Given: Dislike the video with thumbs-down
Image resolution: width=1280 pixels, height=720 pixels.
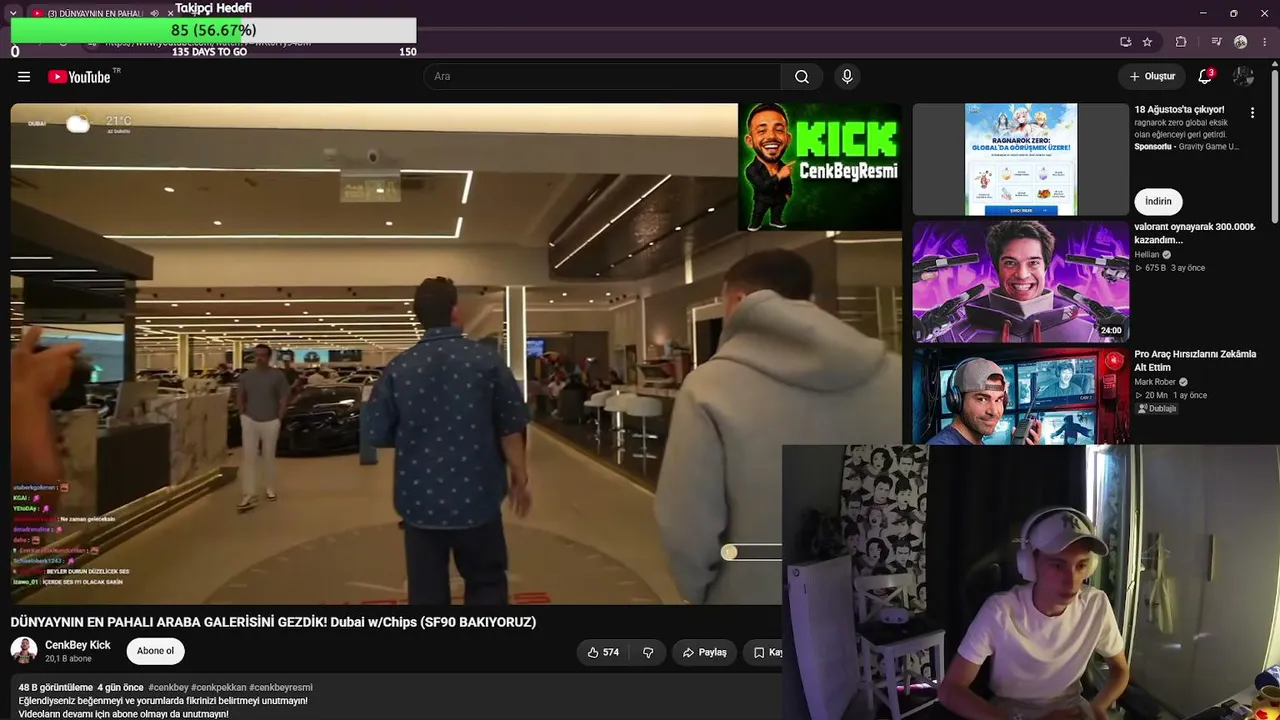Looking at the screenshot, I should [x=648, y=652].
